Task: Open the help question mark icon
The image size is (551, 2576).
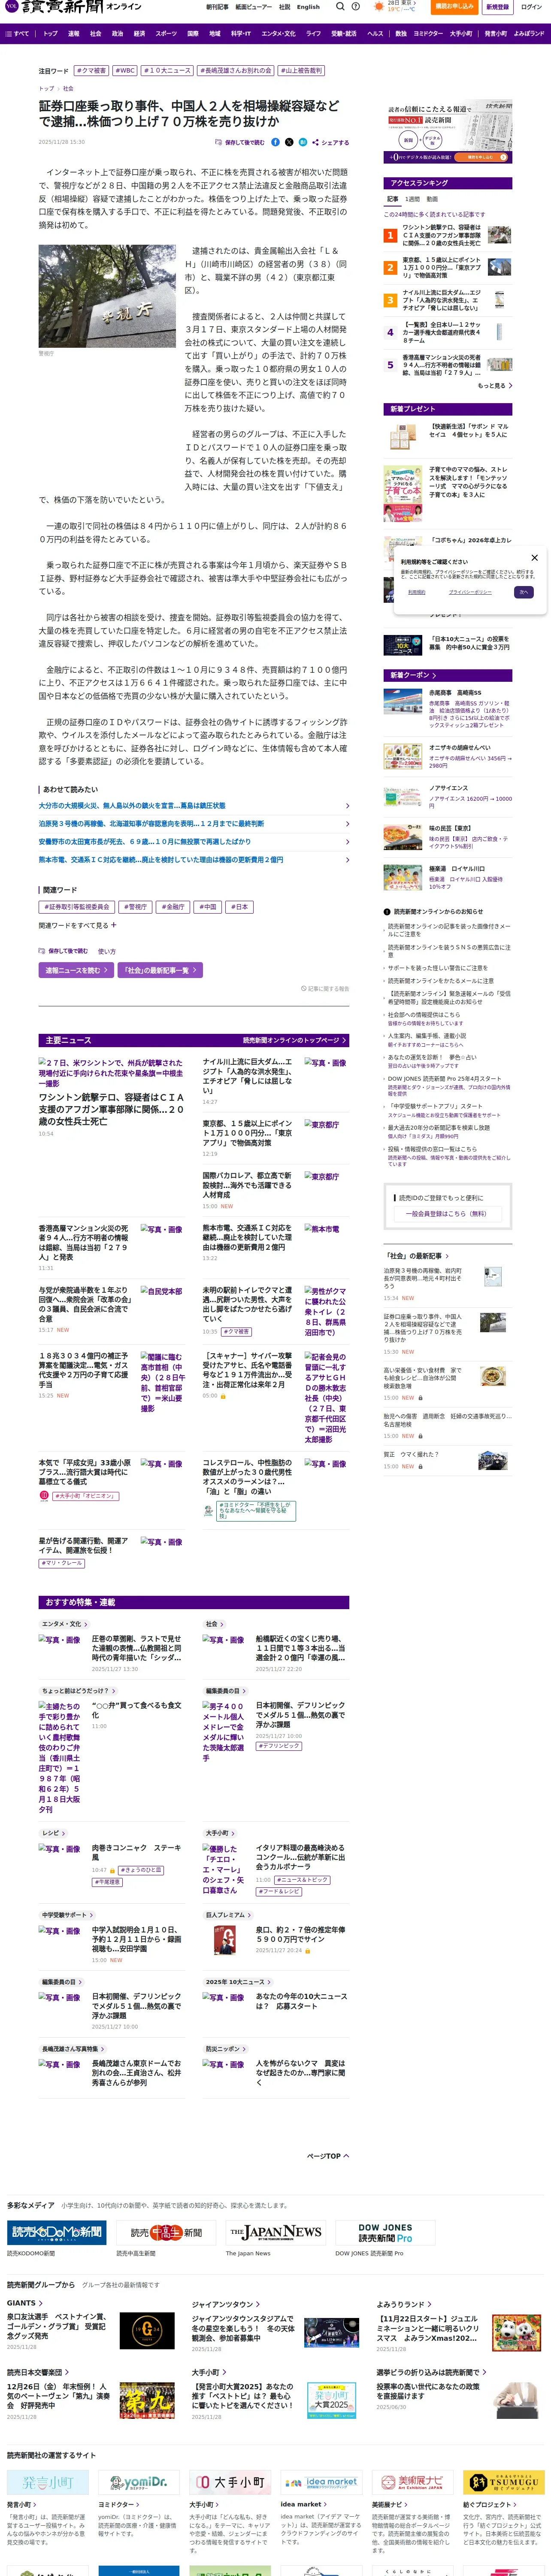Action: (356, 7)
